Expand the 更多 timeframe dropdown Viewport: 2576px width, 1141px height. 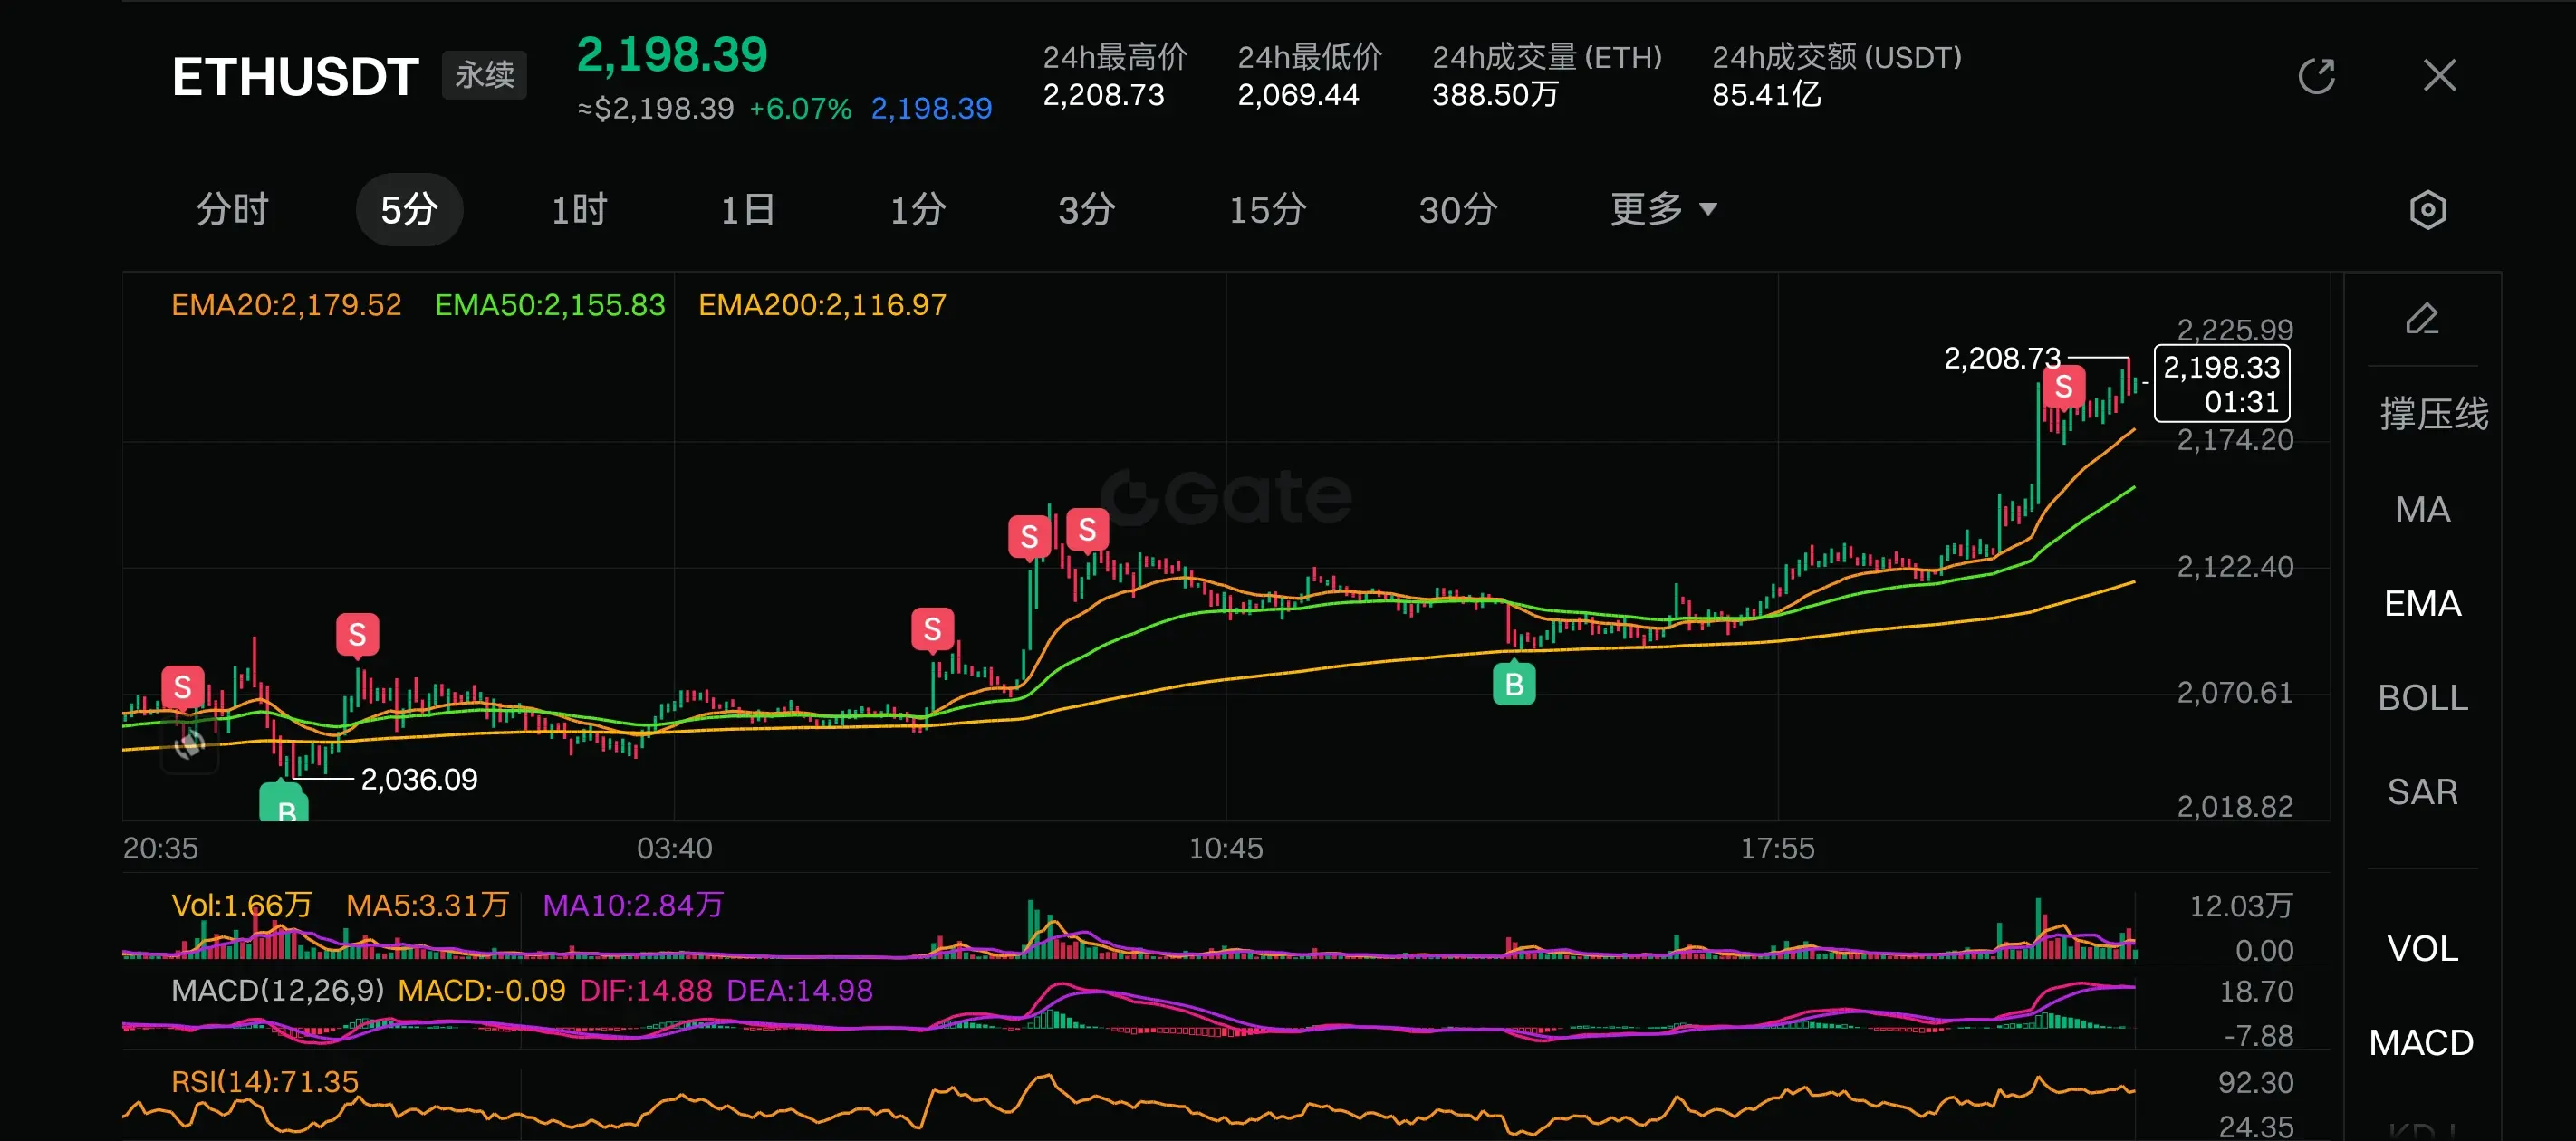[1647, 210]
